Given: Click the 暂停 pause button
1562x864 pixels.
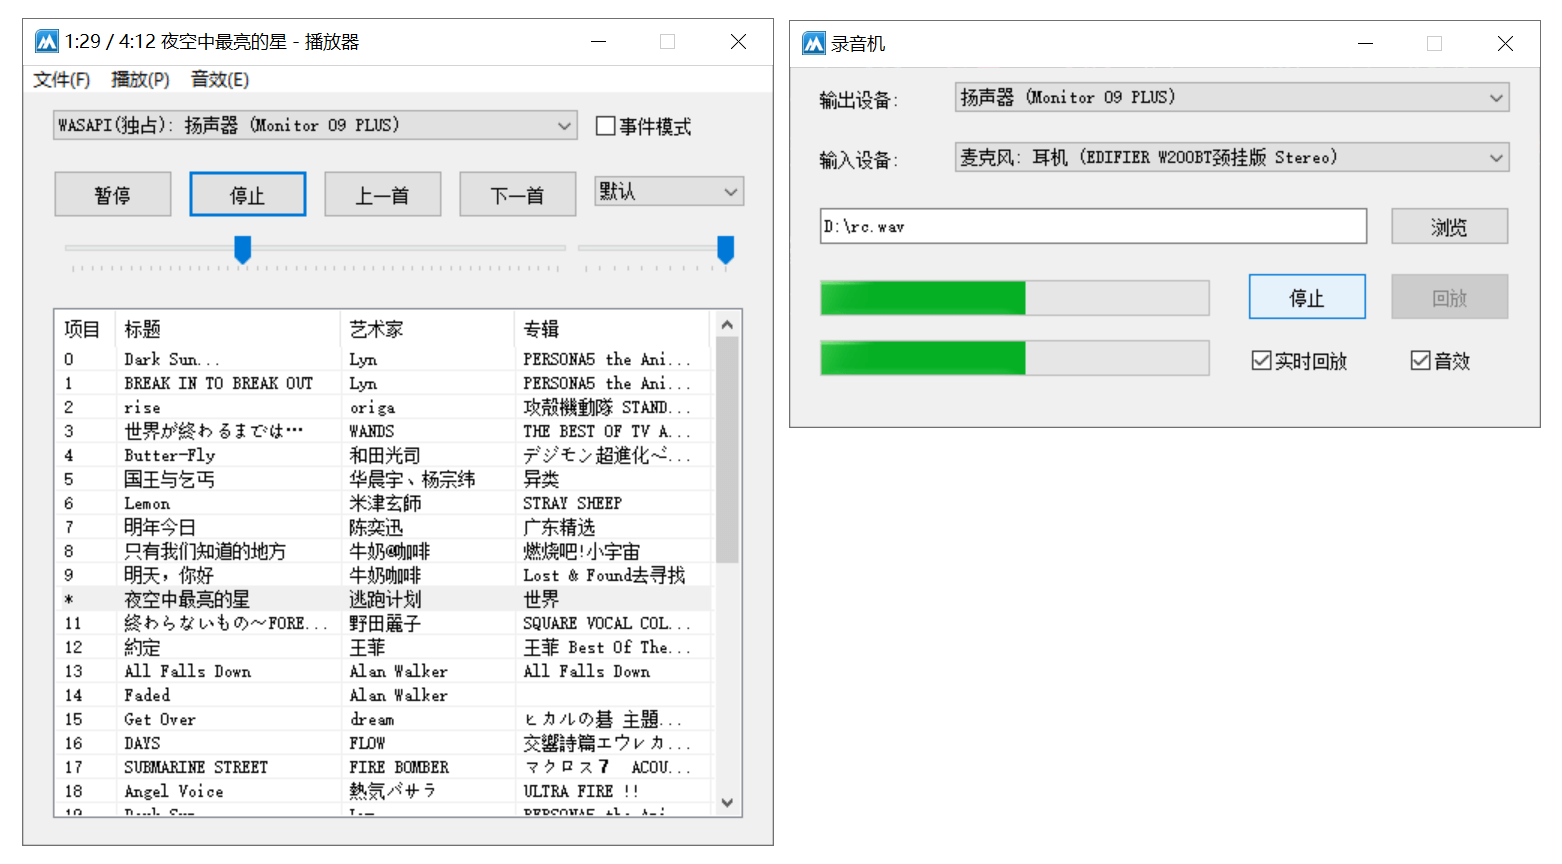Looking at the screenshot, I should 113,194.
